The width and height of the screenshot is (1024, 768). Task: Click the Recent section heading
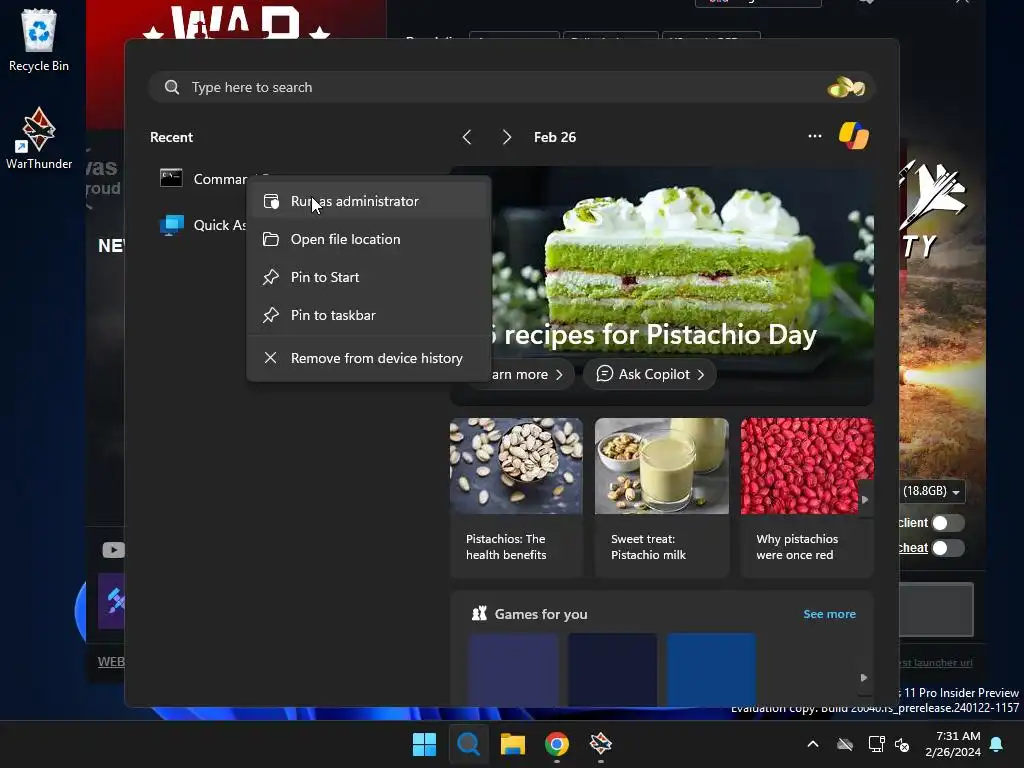(171, 137)
